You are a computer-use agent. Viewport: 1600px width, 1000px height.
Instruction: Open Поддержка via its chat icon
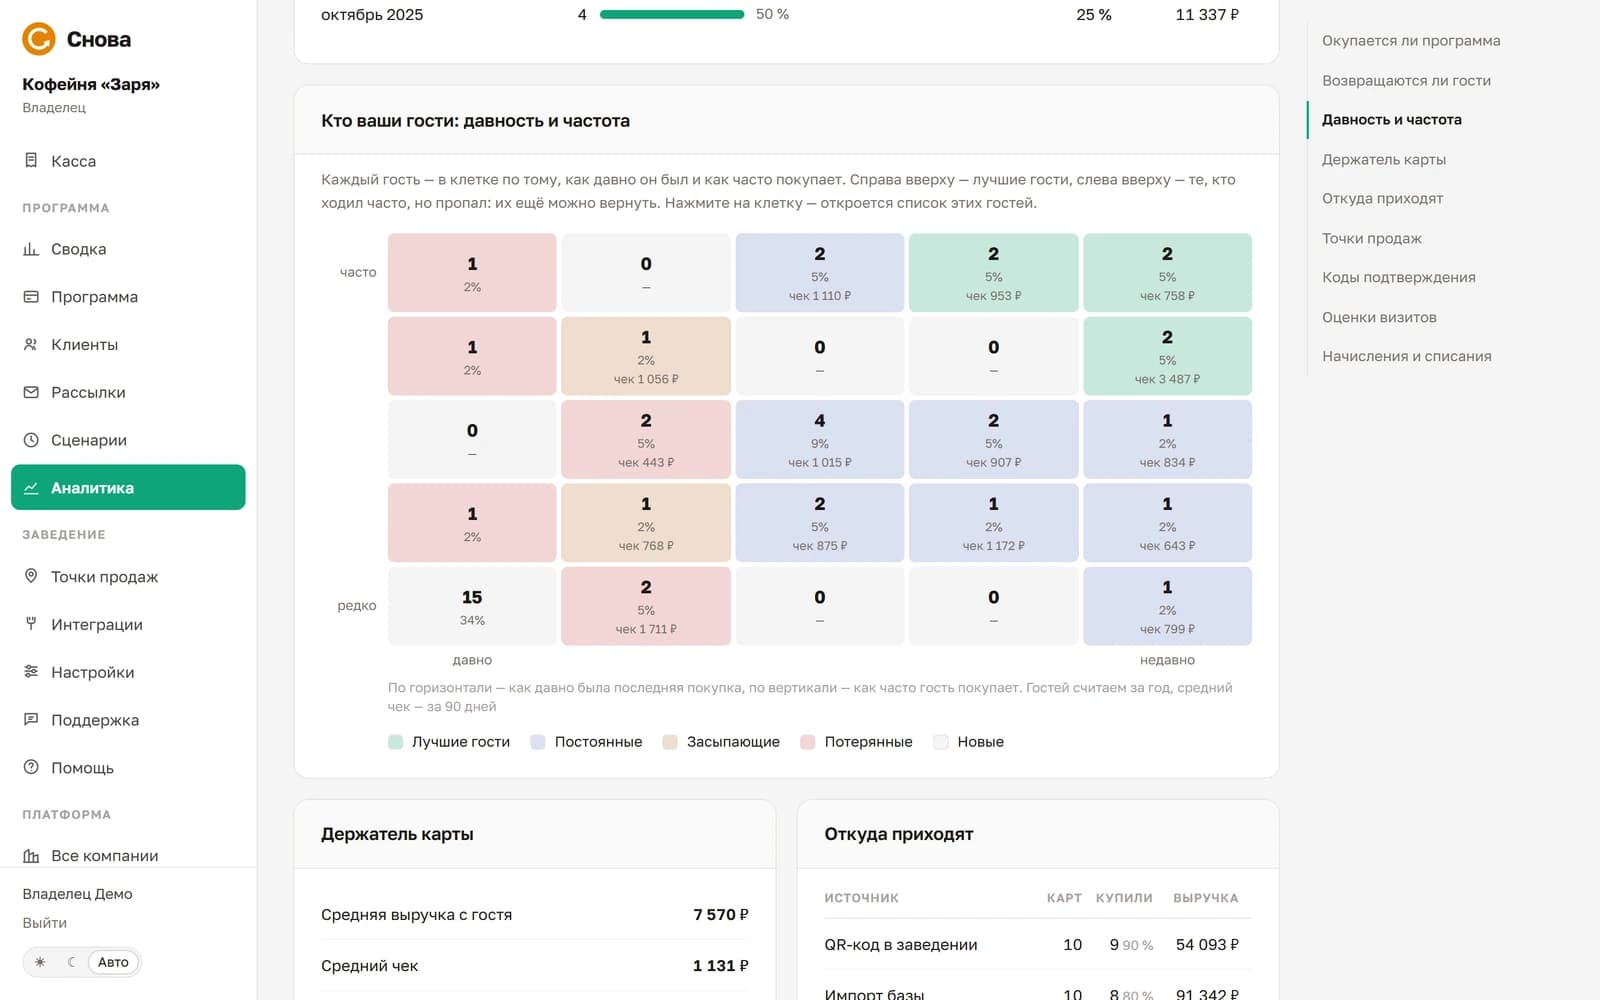[31, 720]
